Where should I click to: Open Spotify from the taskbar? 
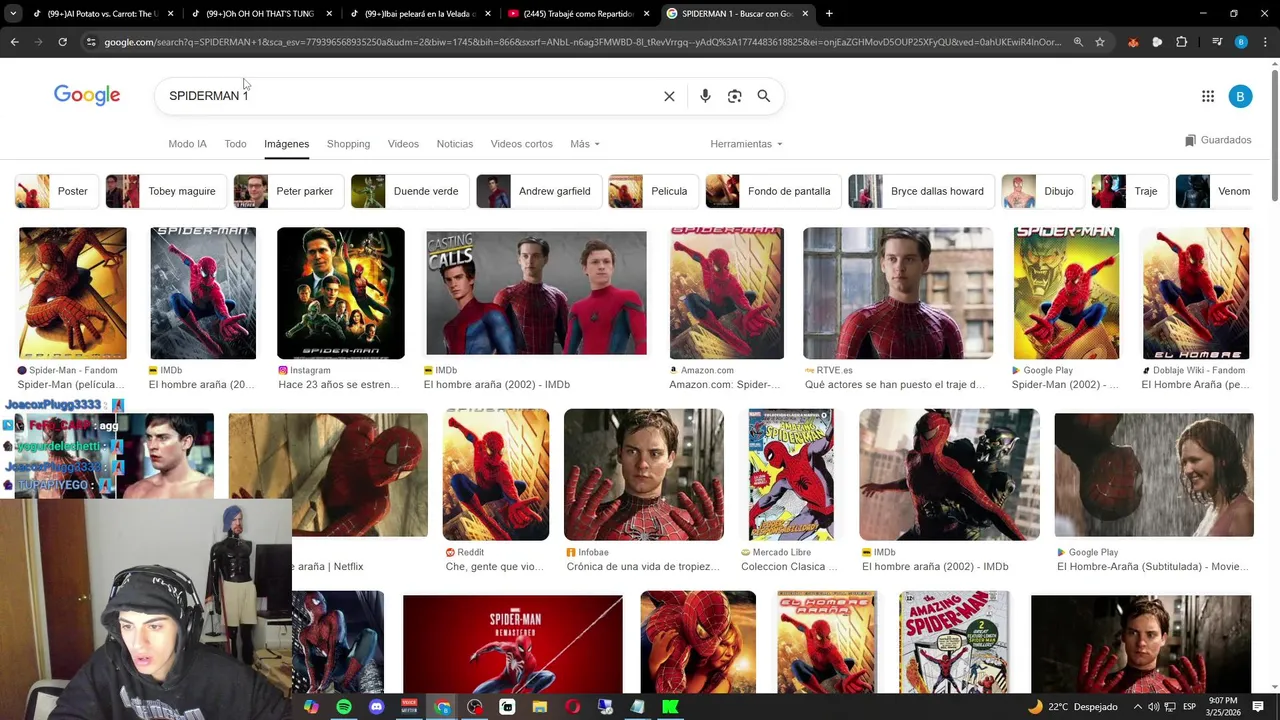[344, 707]
